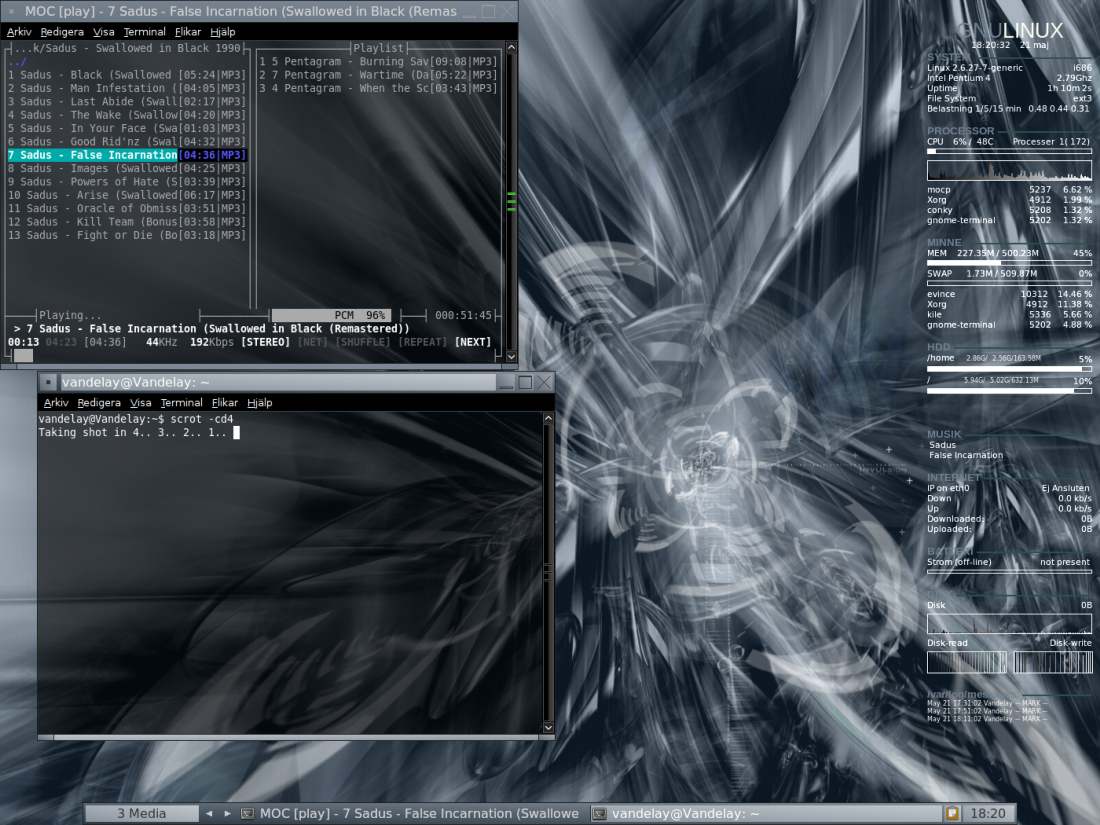This screenshot has width=1100, height=825.
Task: Click the SHUFFLE indicator in MOC
Action: 363,342
